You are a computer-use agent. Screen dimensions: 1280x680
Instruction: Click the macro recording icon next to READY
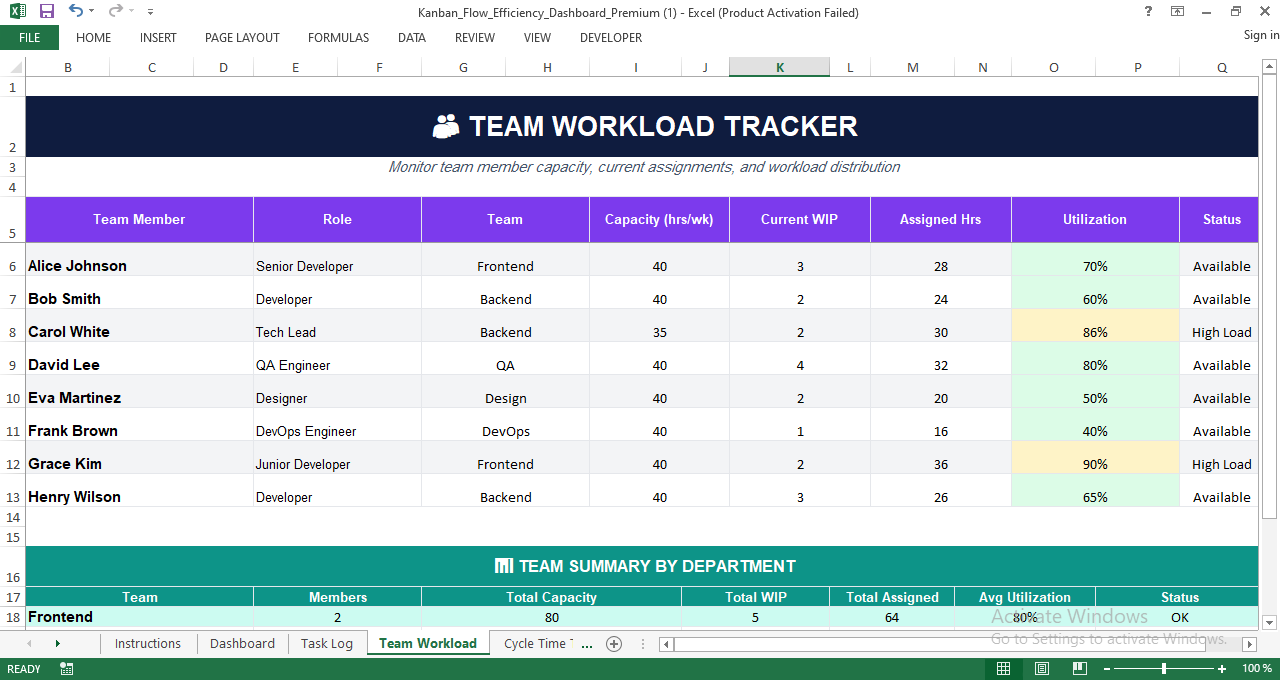point(66,668)
